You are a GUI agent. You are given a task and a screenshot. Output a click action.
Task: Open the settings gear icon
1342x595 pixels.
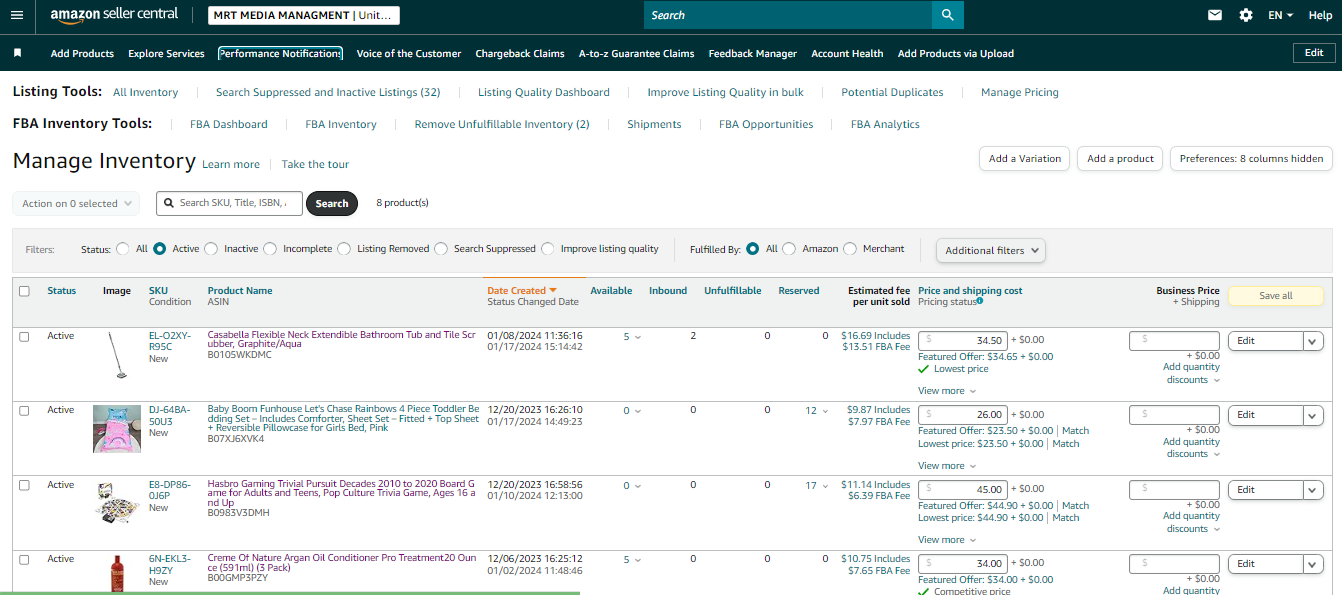(1246, 15)
